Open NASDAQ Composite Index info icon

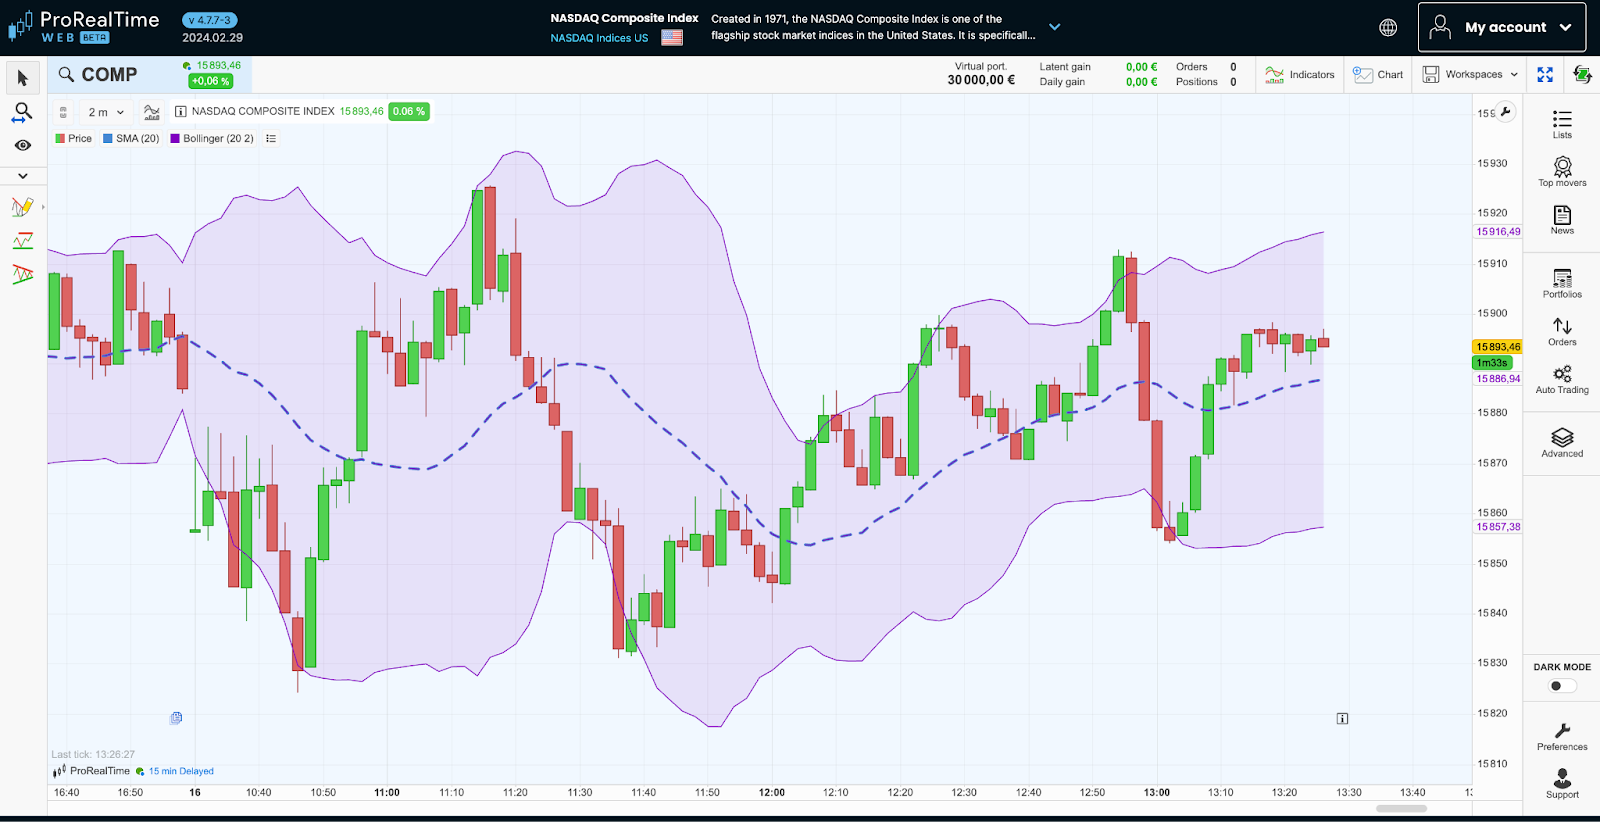coord(181,112)
